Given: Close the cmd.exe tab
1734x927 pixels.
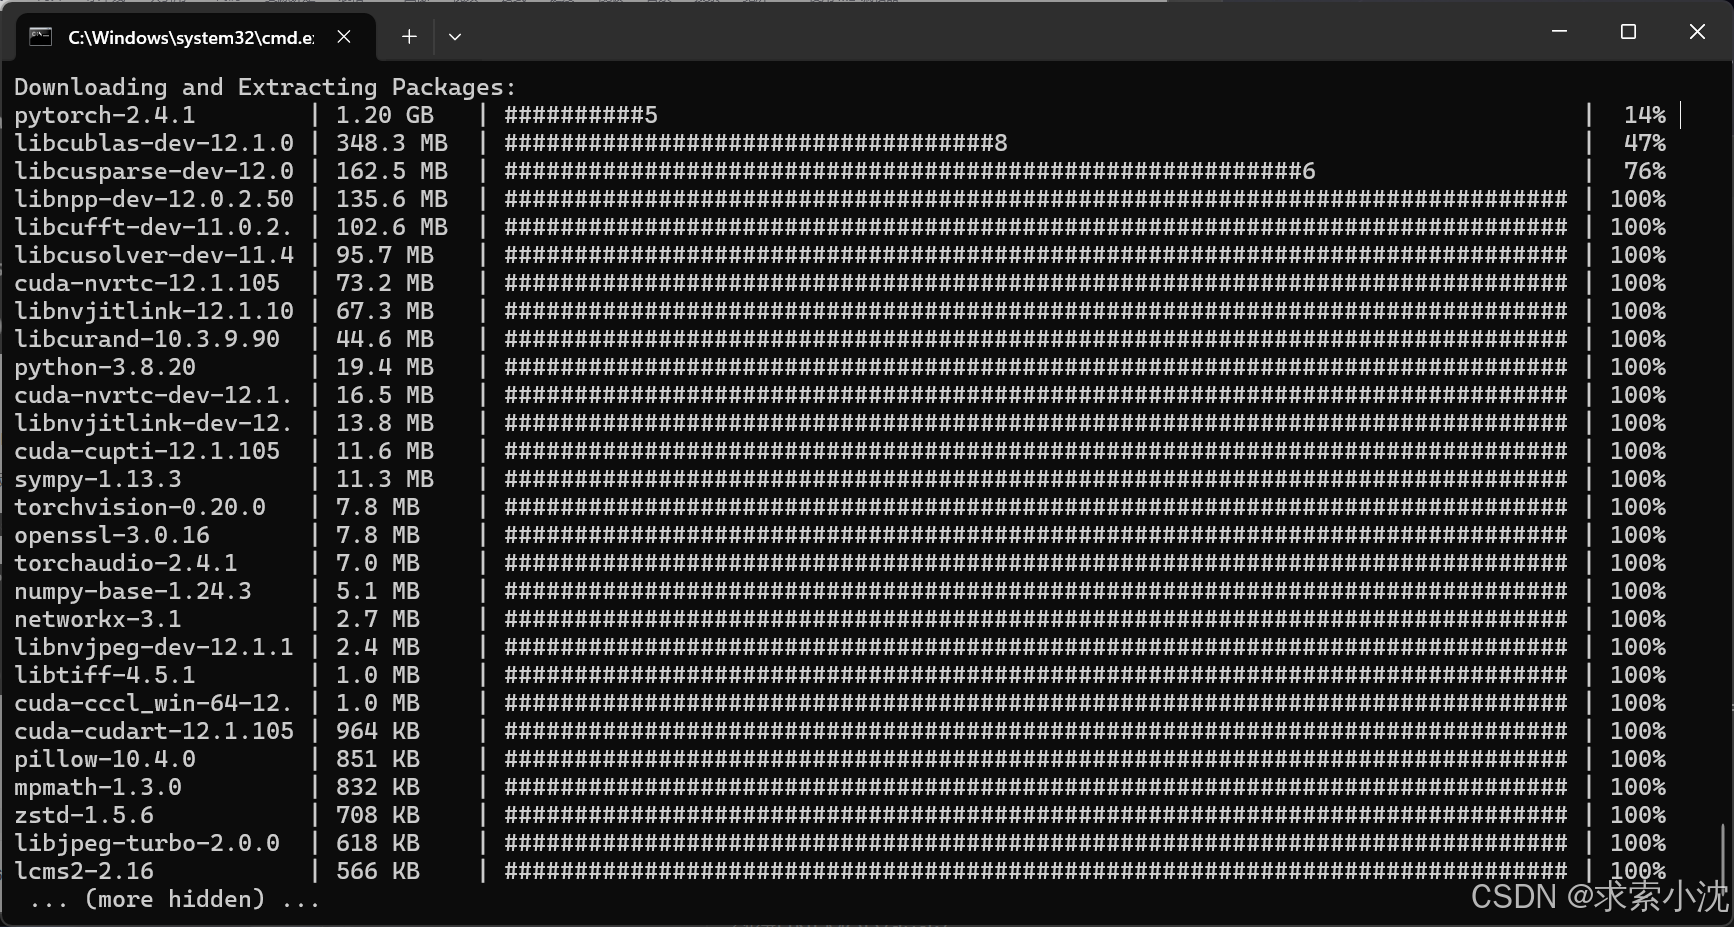Looking at the screenshot, I should point(344,37).
